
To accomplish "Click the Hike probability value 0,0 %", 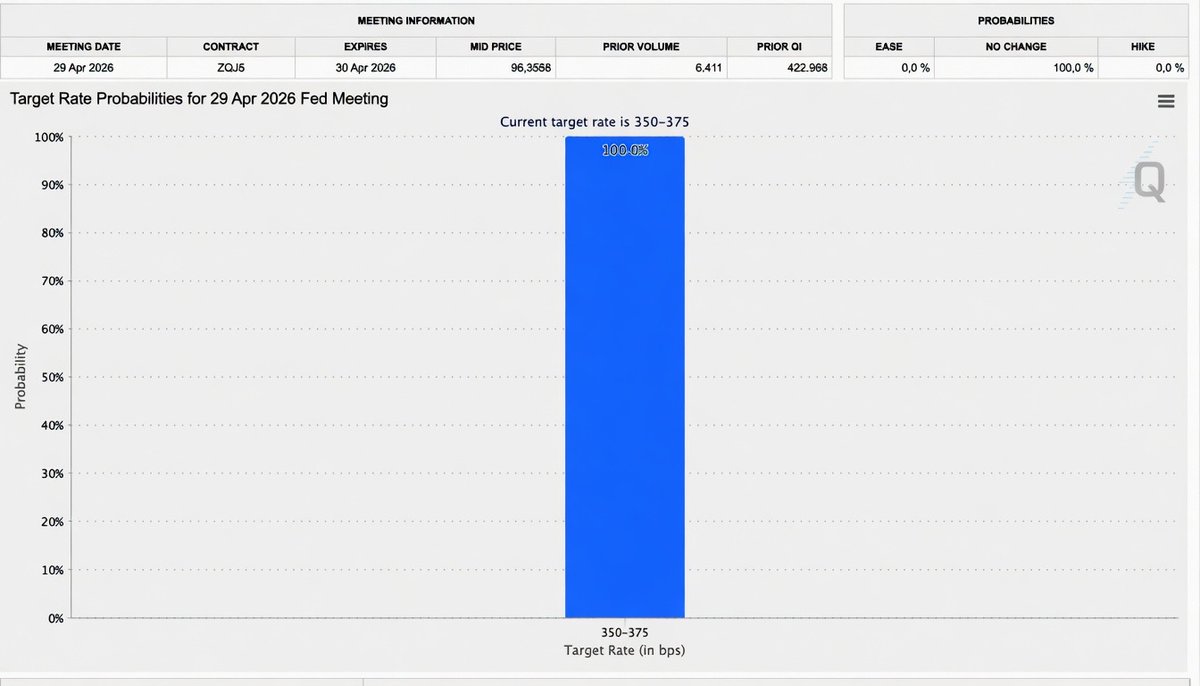I will pyautogui.click(x=1170, y=67).
